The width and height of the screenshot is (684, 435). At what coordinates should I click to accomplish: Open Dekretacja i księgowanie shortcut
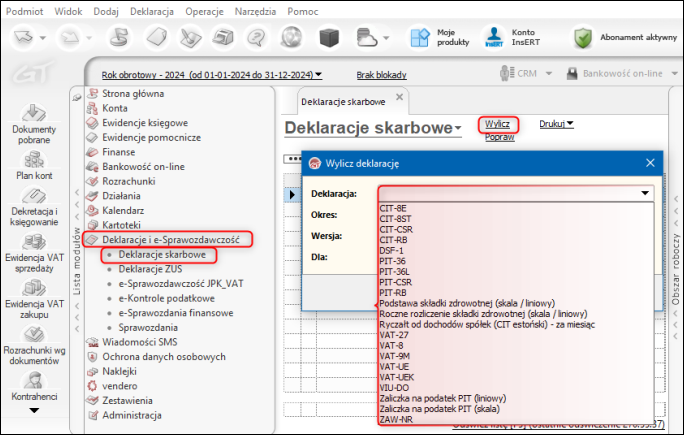(34, 207)
